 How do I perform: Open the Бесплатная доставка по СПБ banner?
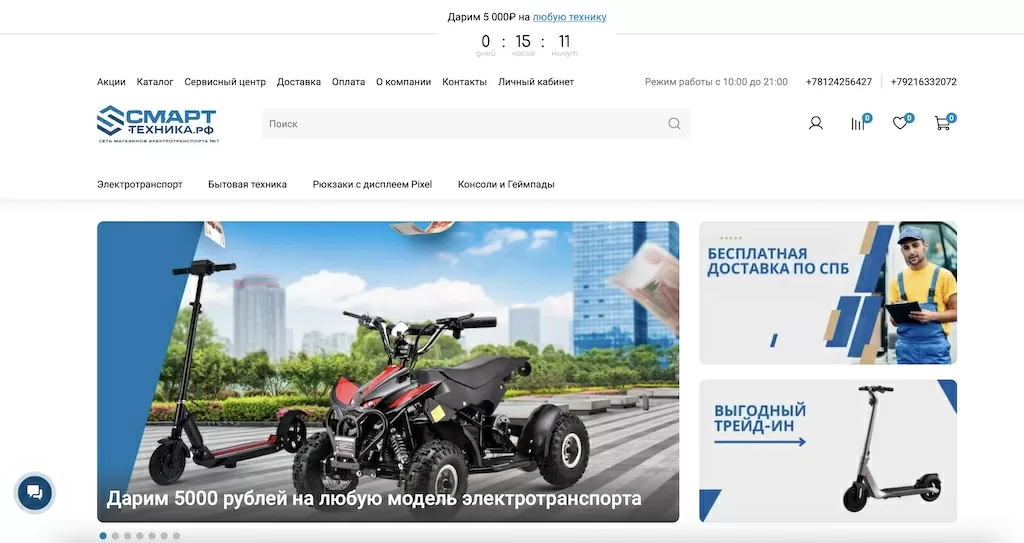coord(827,292)
